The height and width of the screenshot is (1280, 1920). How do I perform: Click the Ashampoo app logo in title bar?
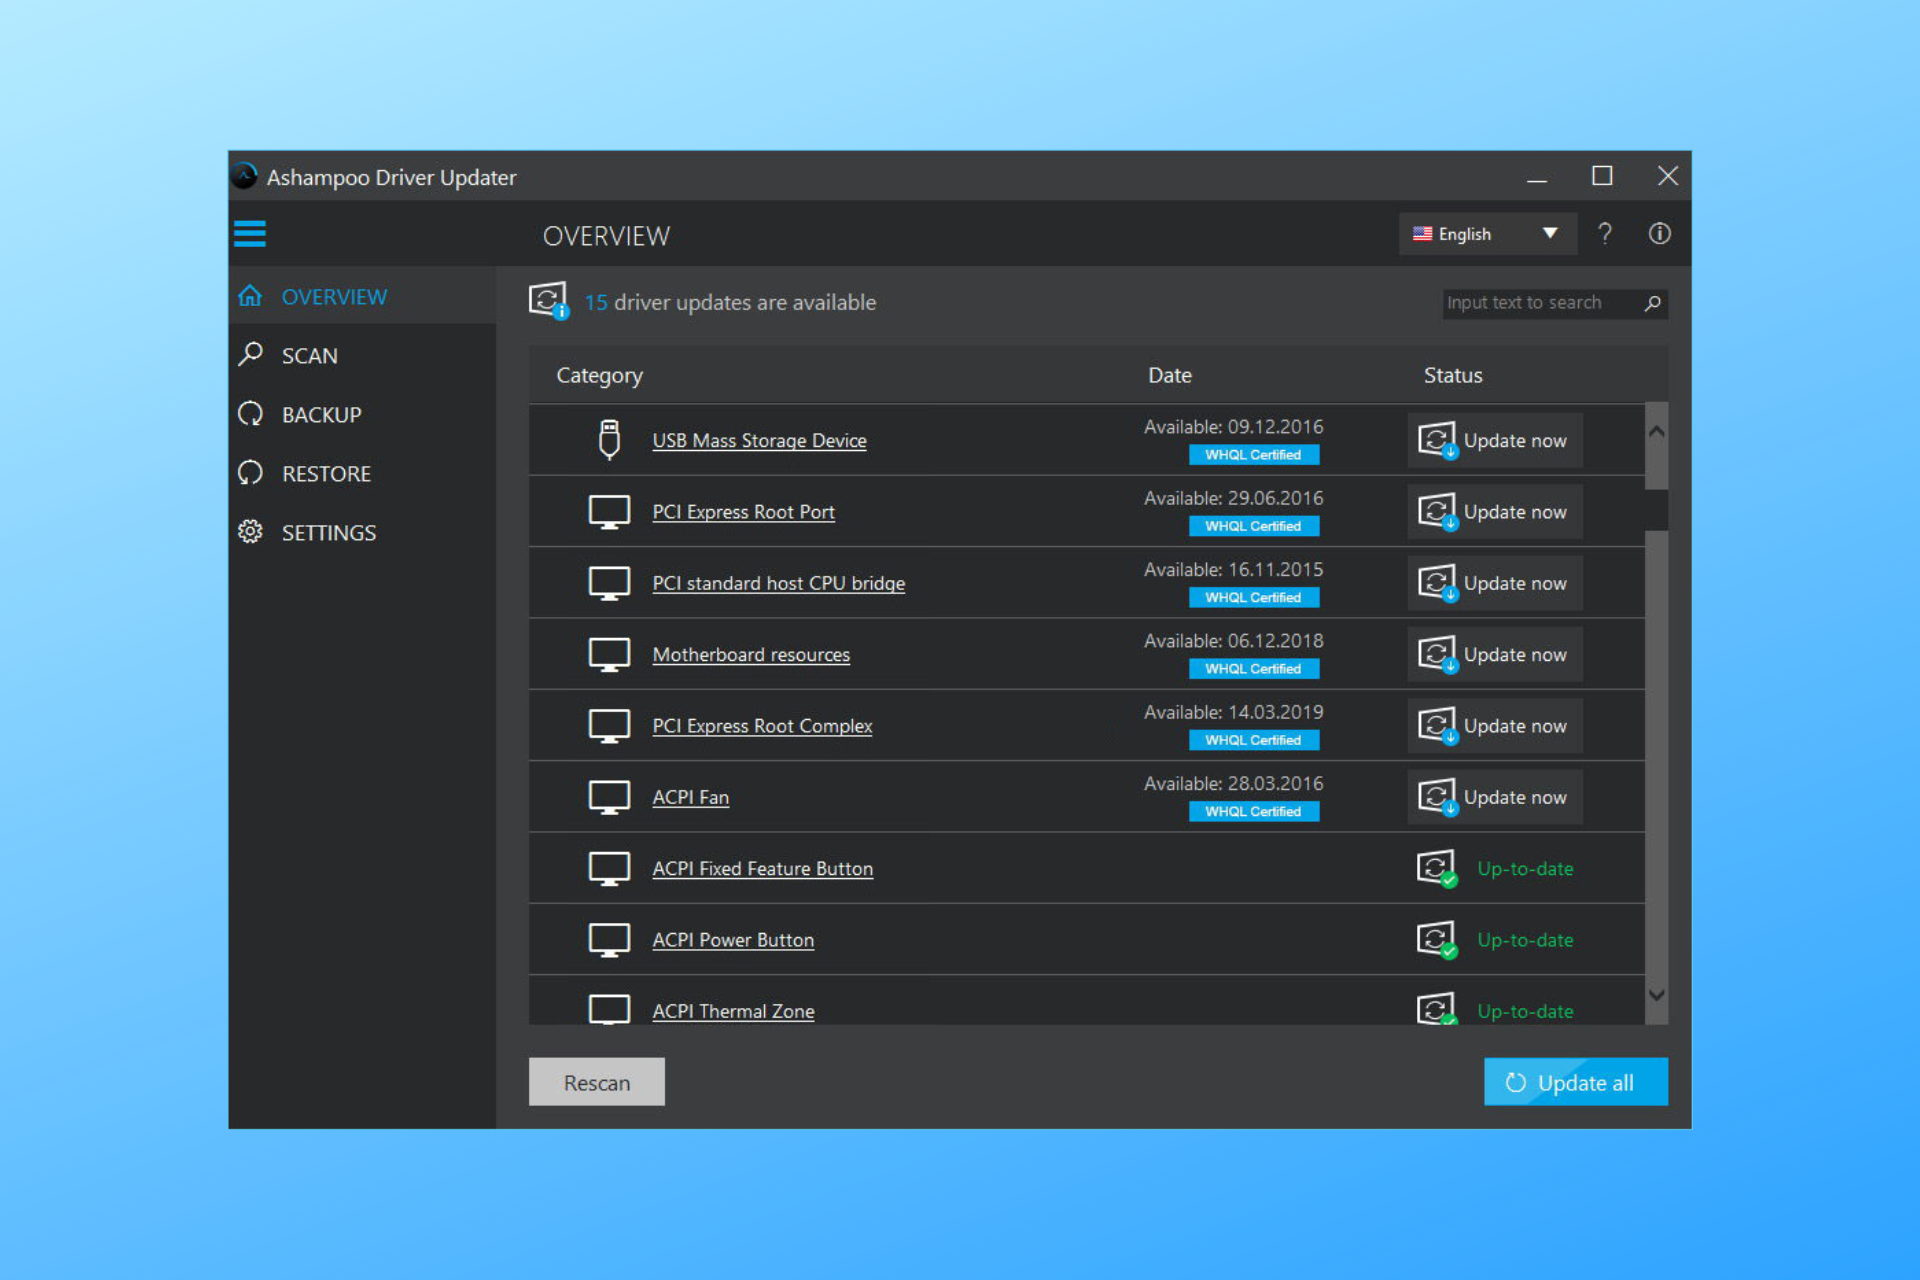[x=245, y=176]
